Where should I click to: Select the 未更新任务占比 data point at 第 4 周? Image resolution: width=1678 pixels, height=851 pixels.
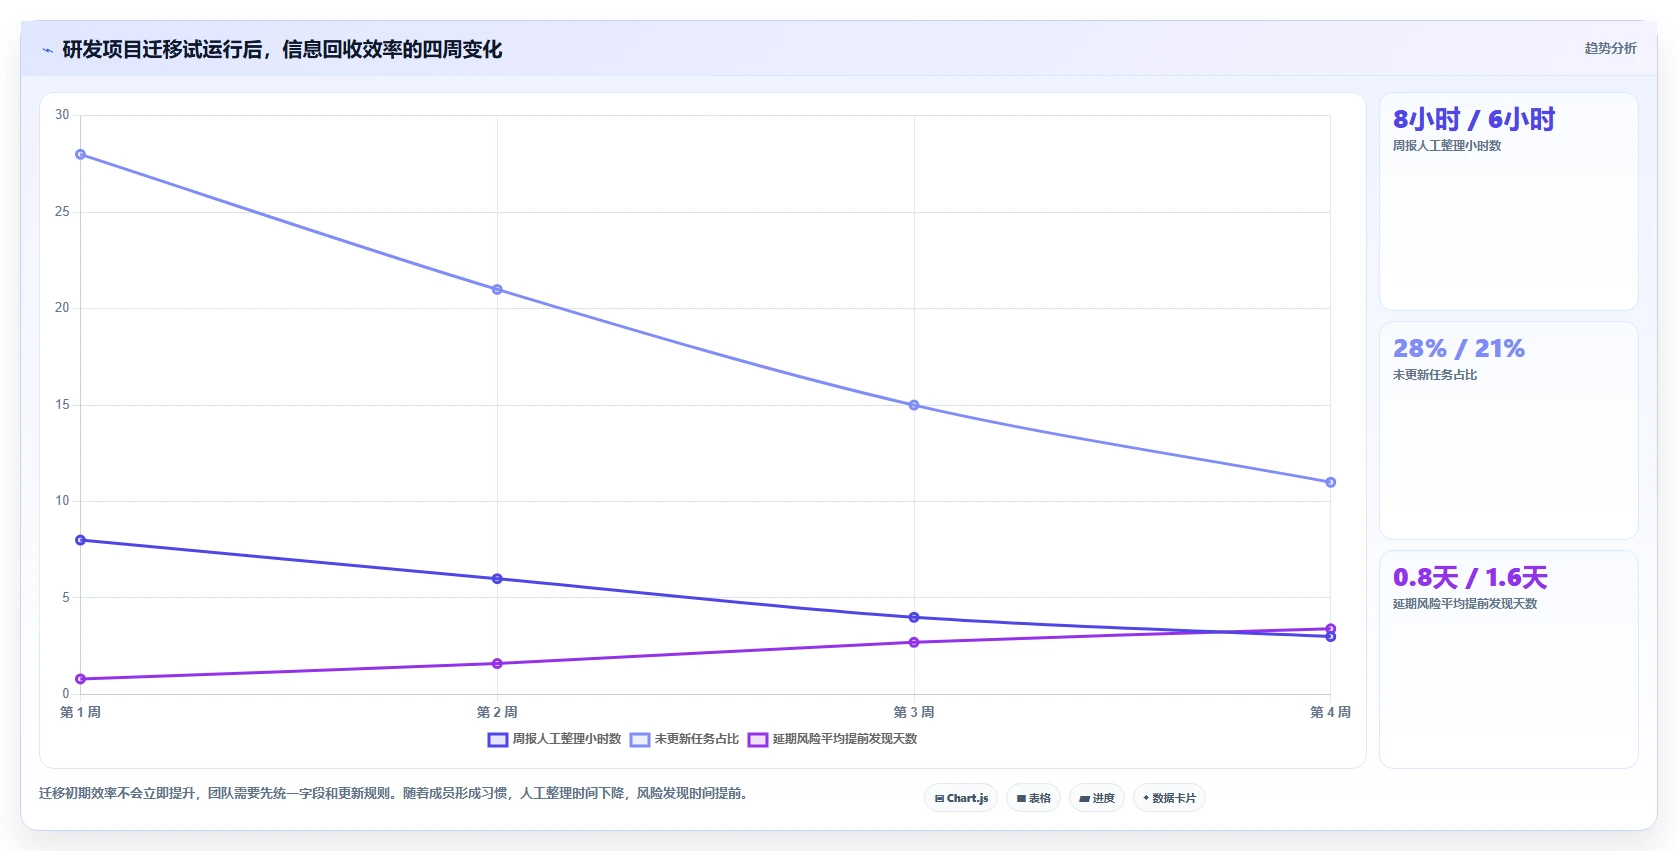1331,482
